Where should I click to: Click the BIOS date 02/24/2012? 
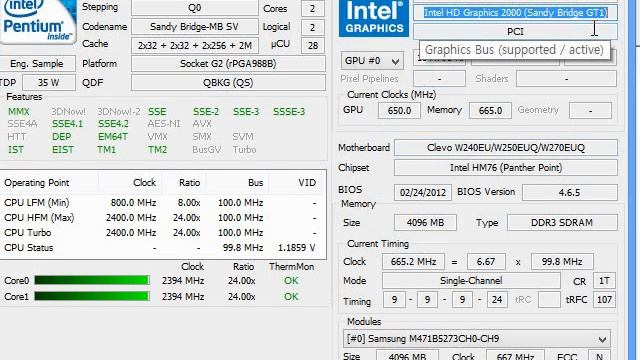click(x=423, y=192)
